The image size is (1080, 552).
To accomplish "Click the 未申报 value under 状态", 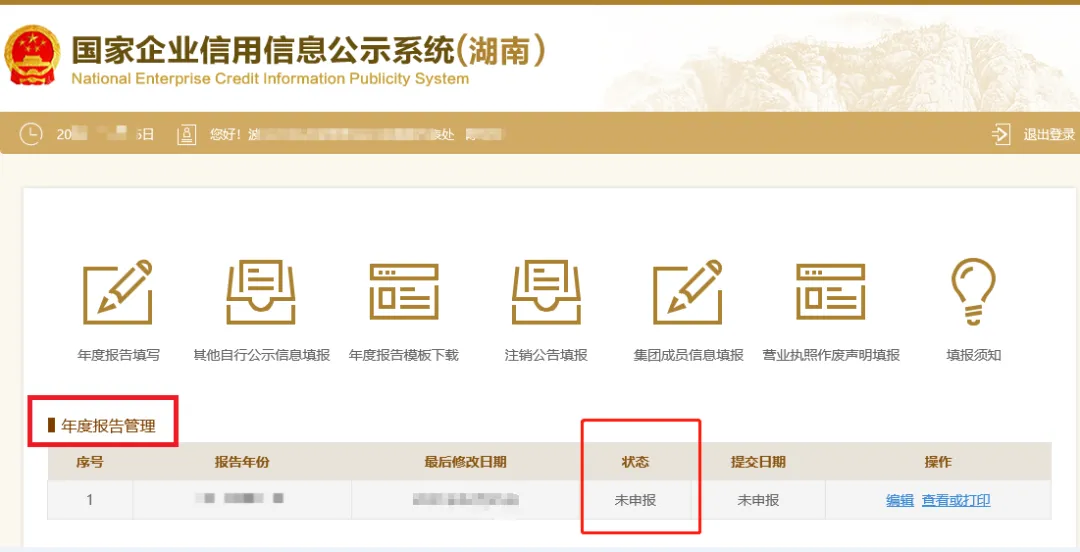I will pos(635,500).
